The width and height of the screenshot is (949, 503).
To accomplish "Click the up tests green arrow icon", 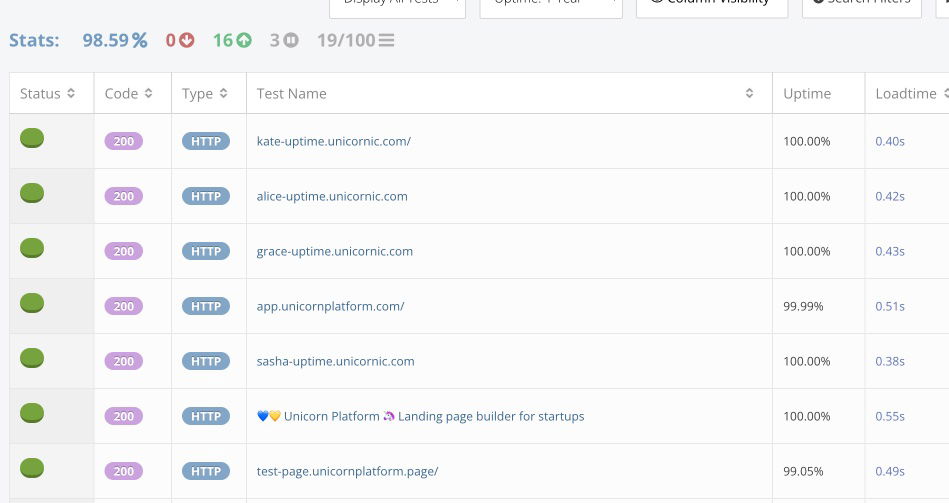I will coord(244,41).
